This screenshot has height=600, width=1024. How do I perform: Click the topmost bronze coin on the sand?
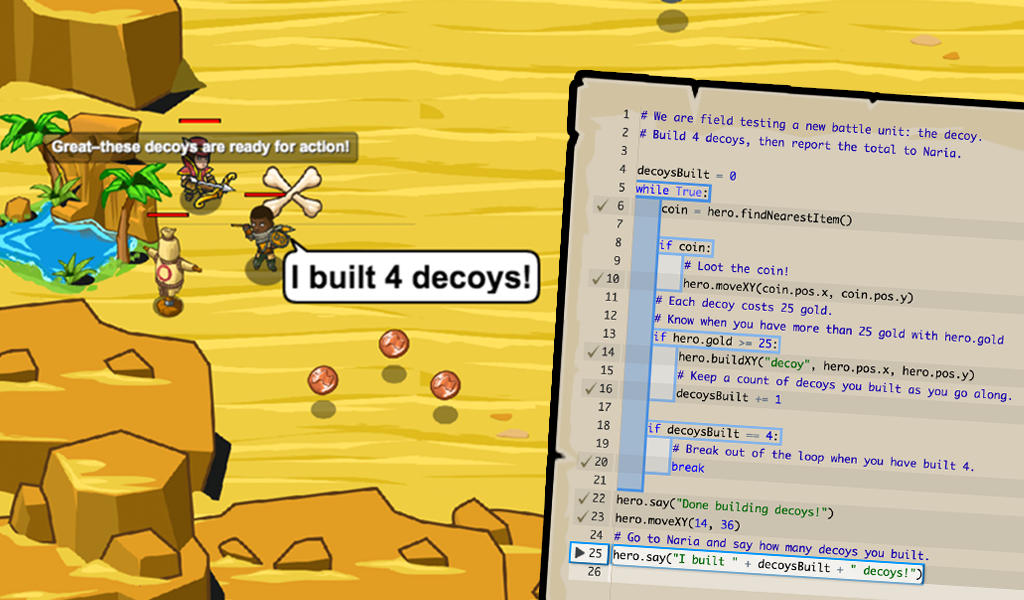394,345
